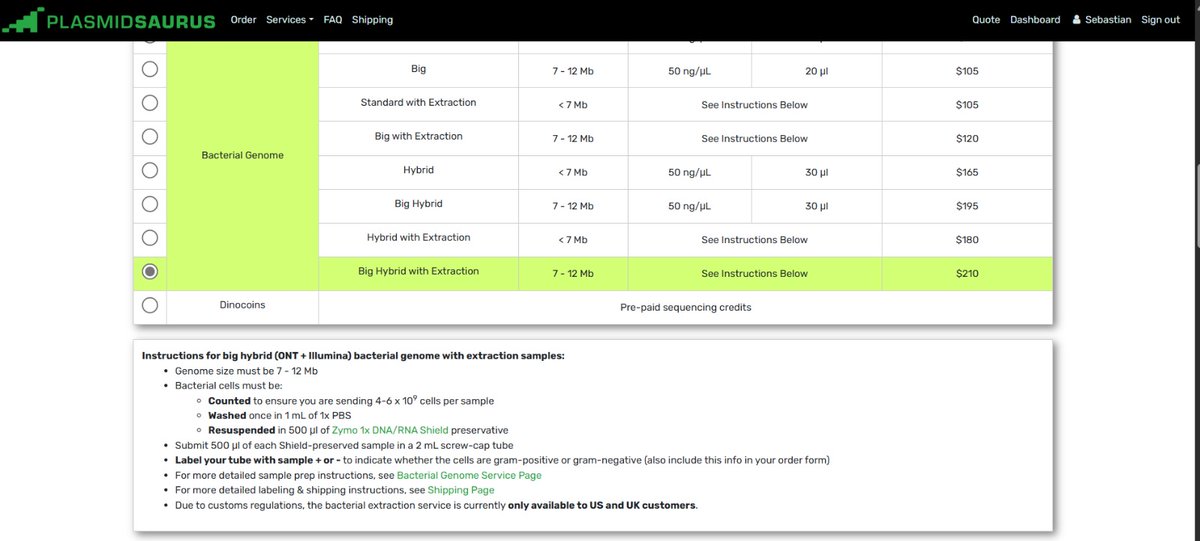Image resolution: width=1200 pixels, height=541 pixels.
Task: Open the Order page
Action: click(243, 20)
